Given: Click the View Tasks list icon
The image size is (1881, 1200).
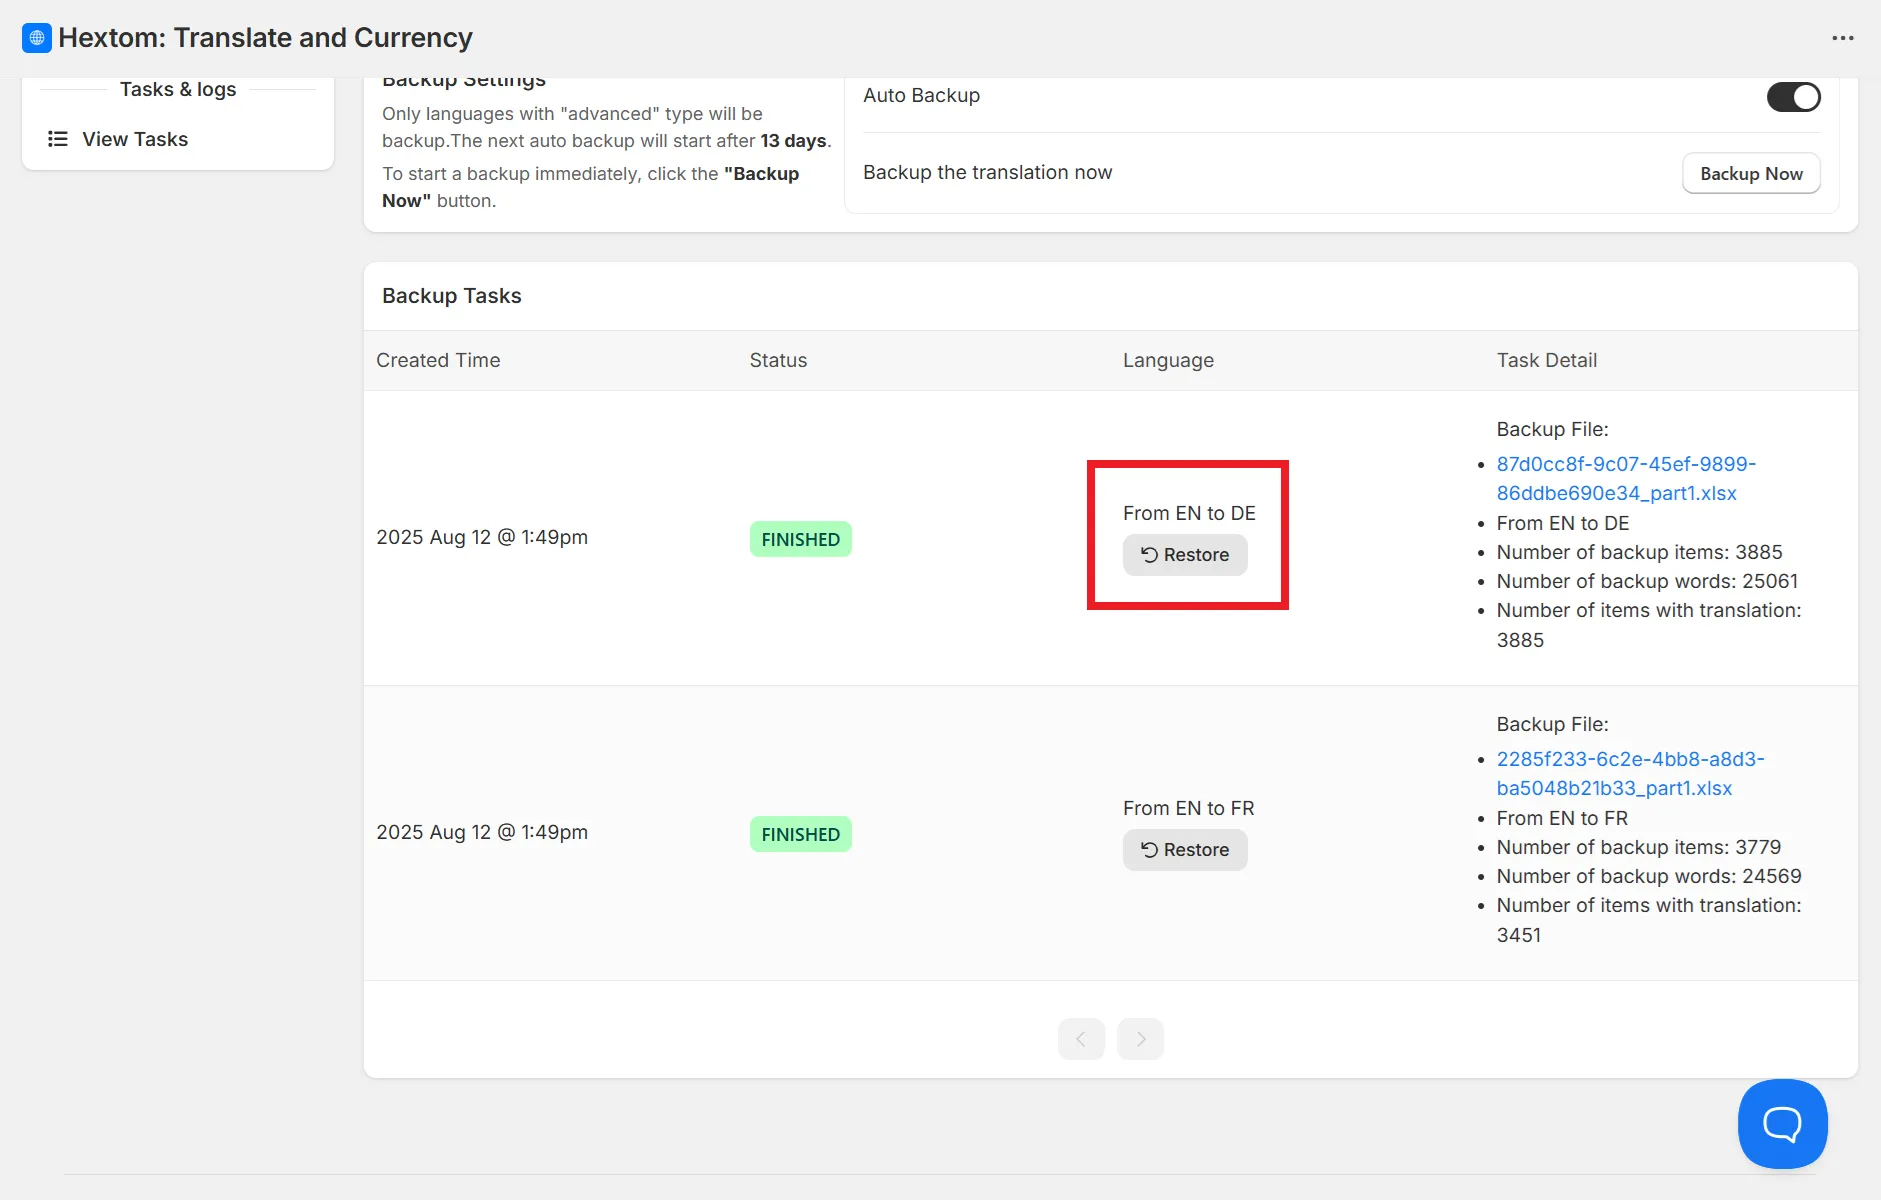Looking at the screenshot, I should pyautogui.click(x=58, y=139).
